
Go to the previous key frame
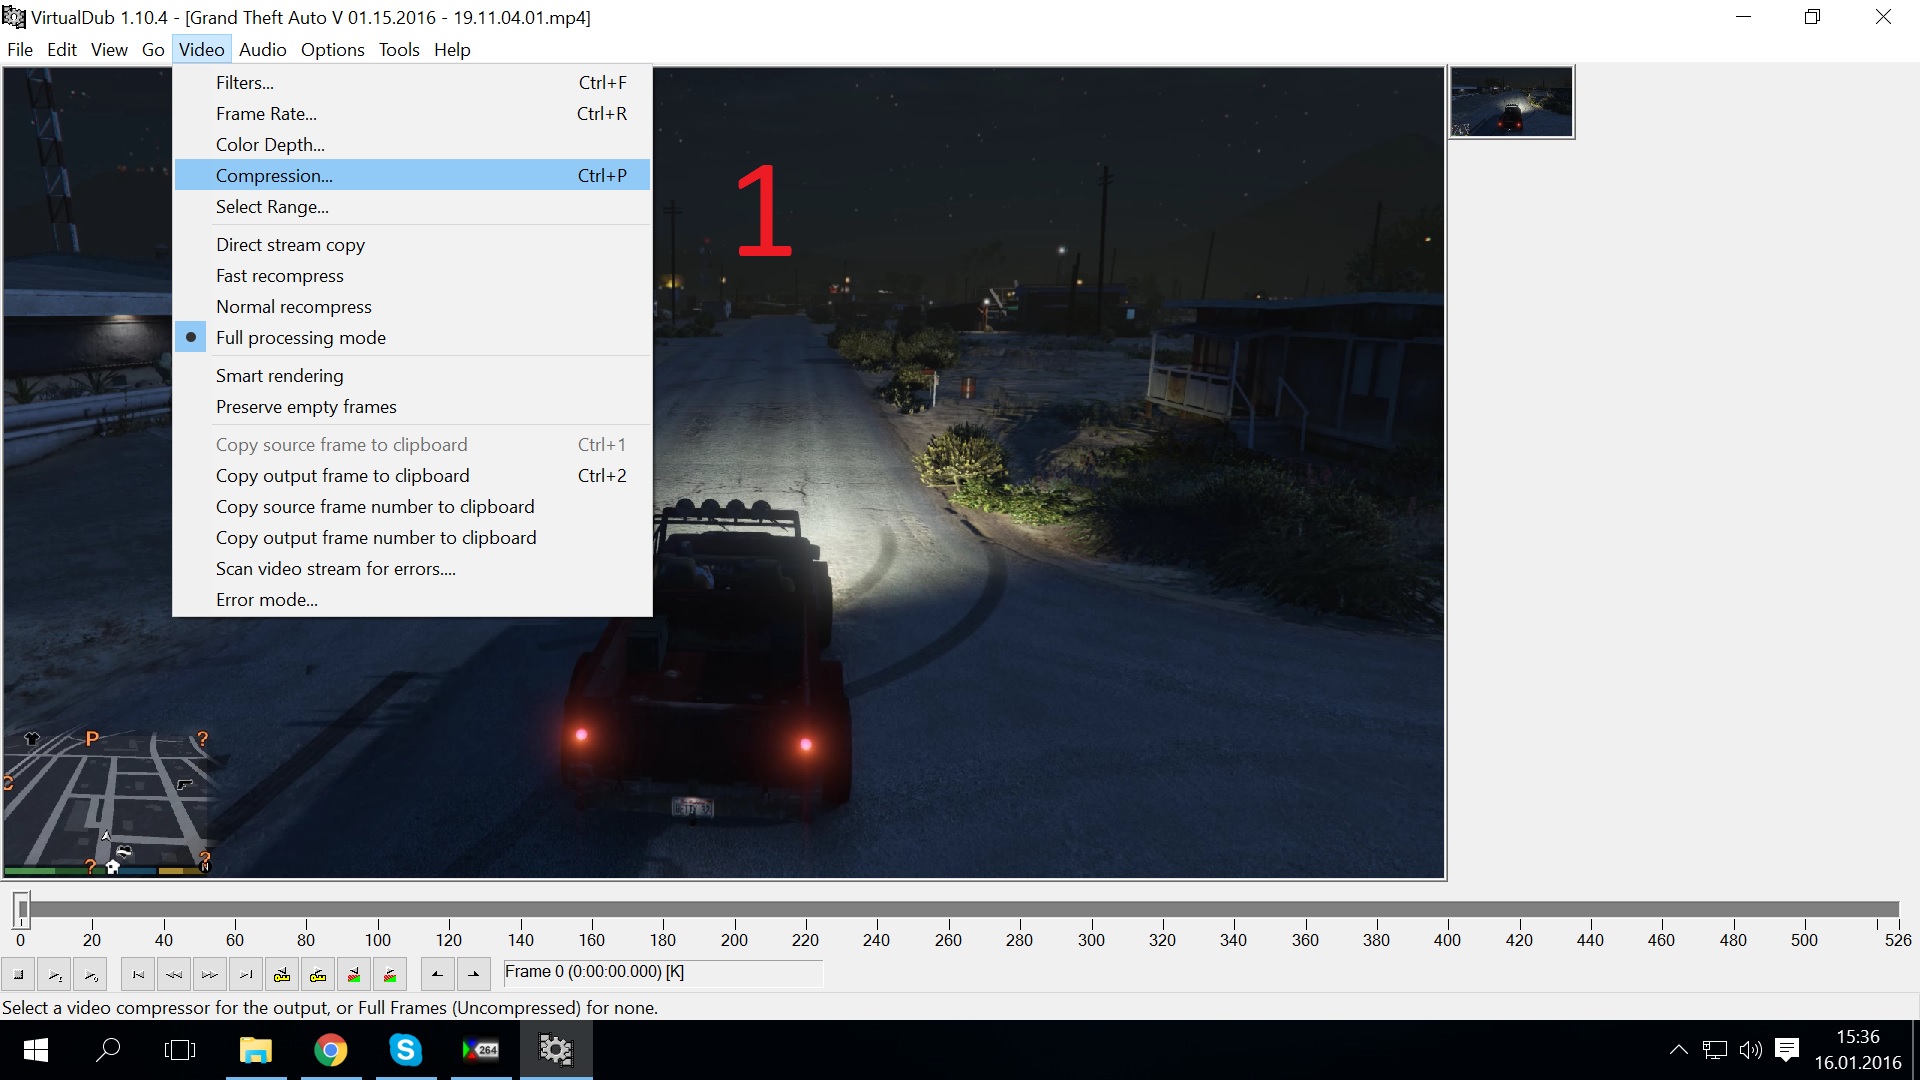pyautogui.click(x=282, y=974)
